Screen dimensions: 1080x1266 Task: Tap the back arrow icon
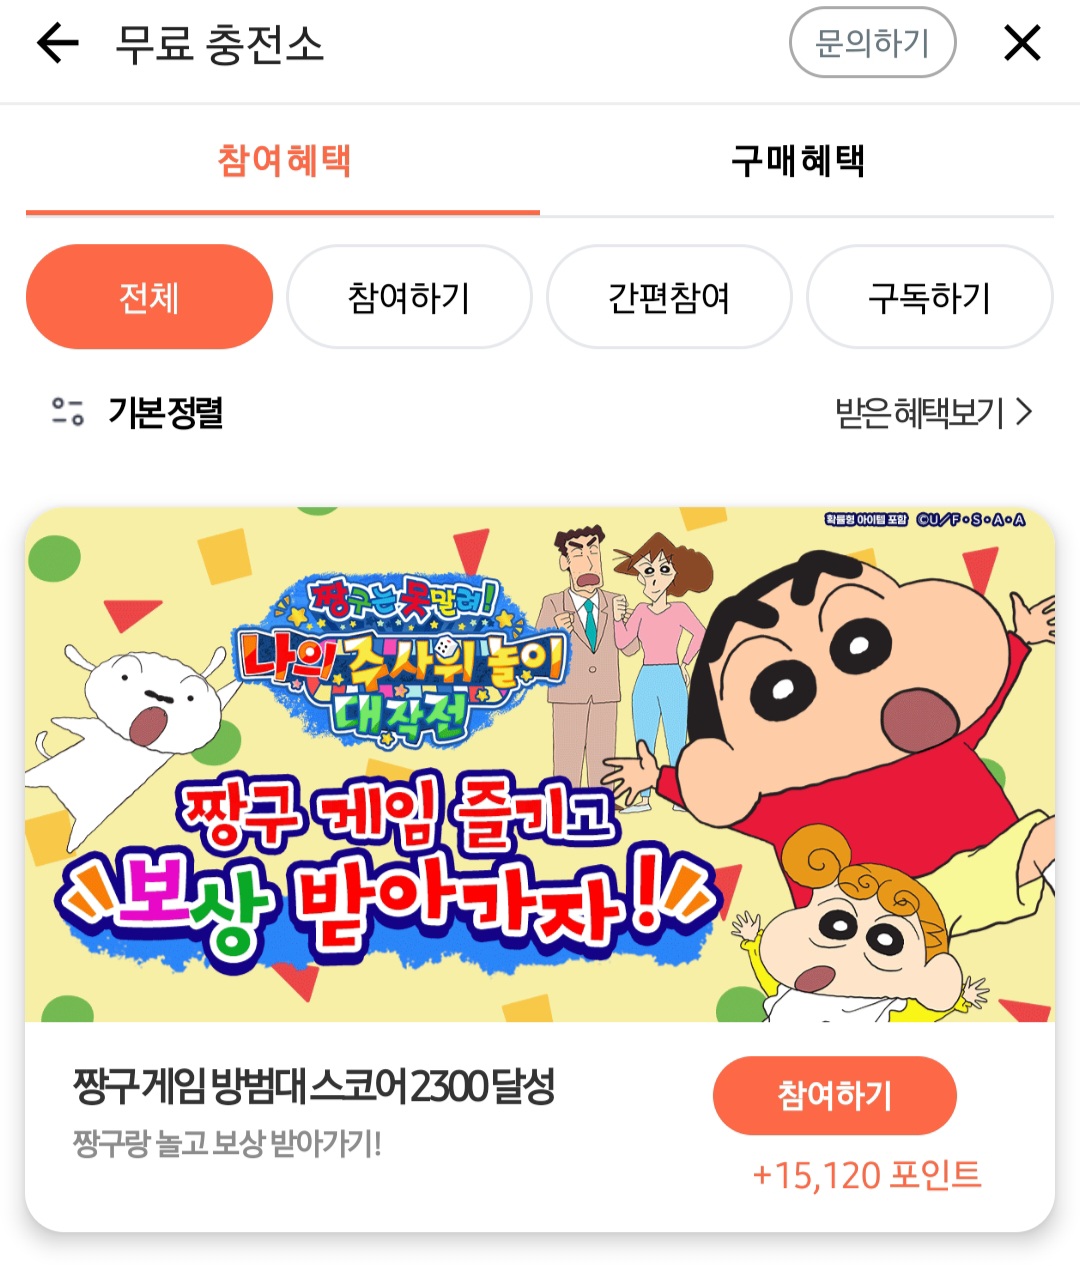coord(57,43)
